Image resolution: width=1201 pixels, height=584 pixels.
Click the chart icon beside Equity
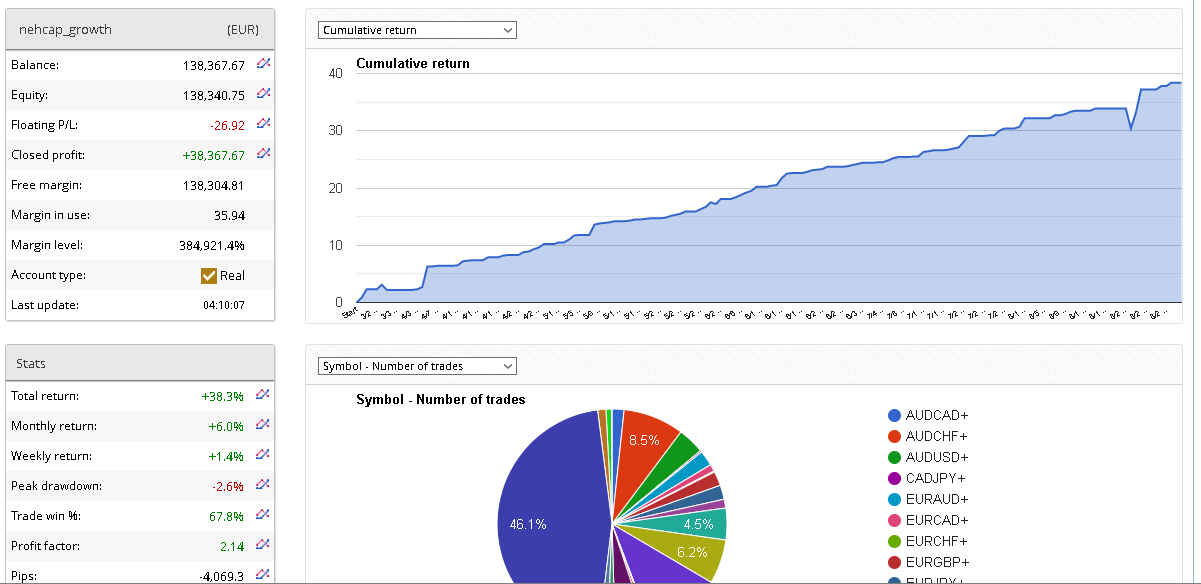click(x=263, y=94)
